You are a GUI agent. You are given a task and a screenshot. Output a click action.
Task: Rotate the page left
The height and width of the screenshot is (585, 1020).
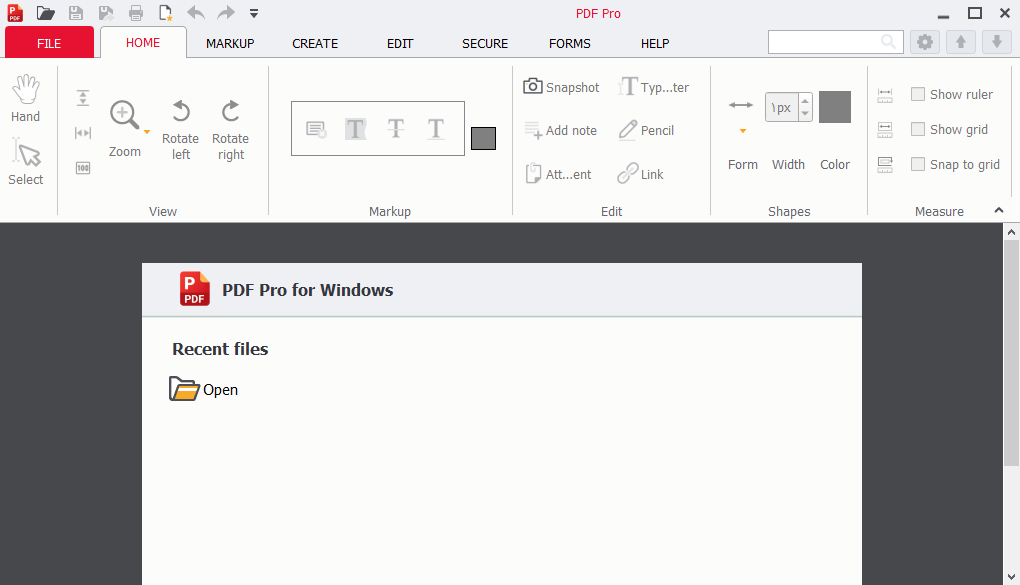click(181, 129)
